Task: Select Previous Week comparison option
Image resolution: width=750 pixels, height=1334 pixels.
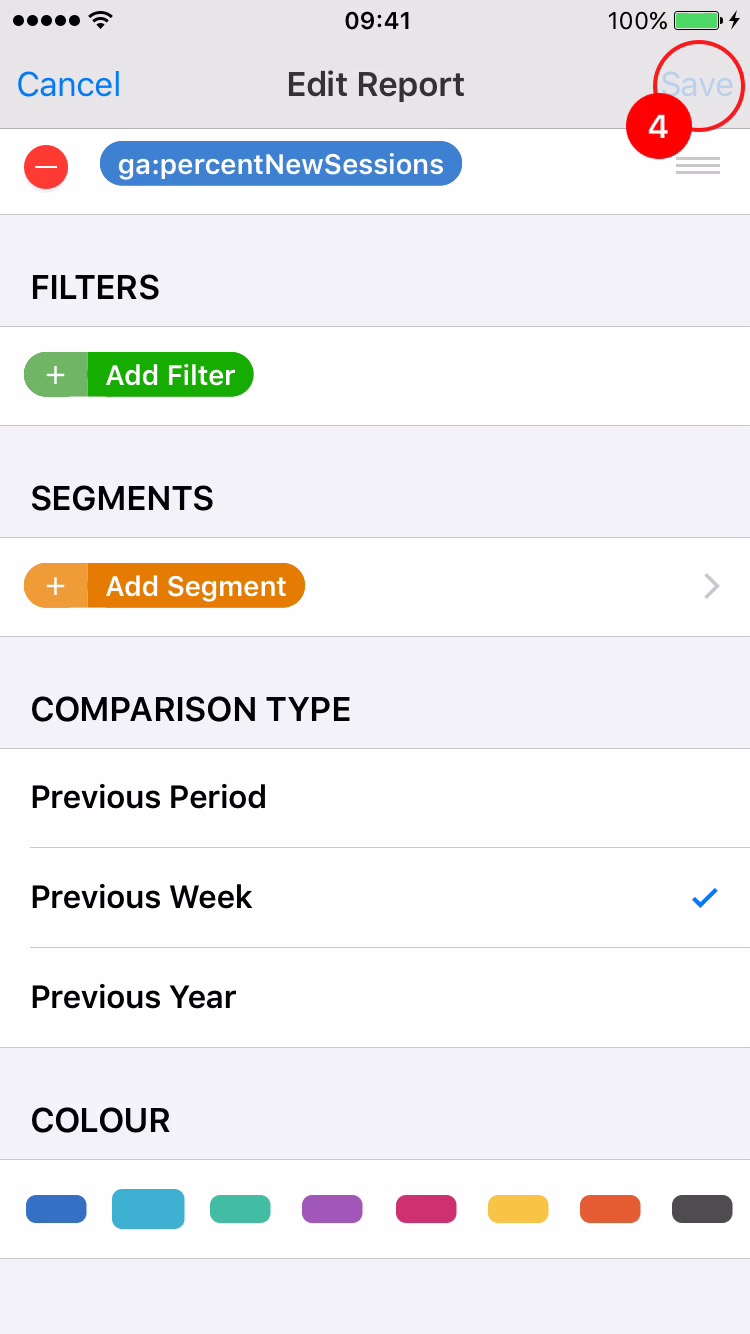Action: (x=142, y=897)
